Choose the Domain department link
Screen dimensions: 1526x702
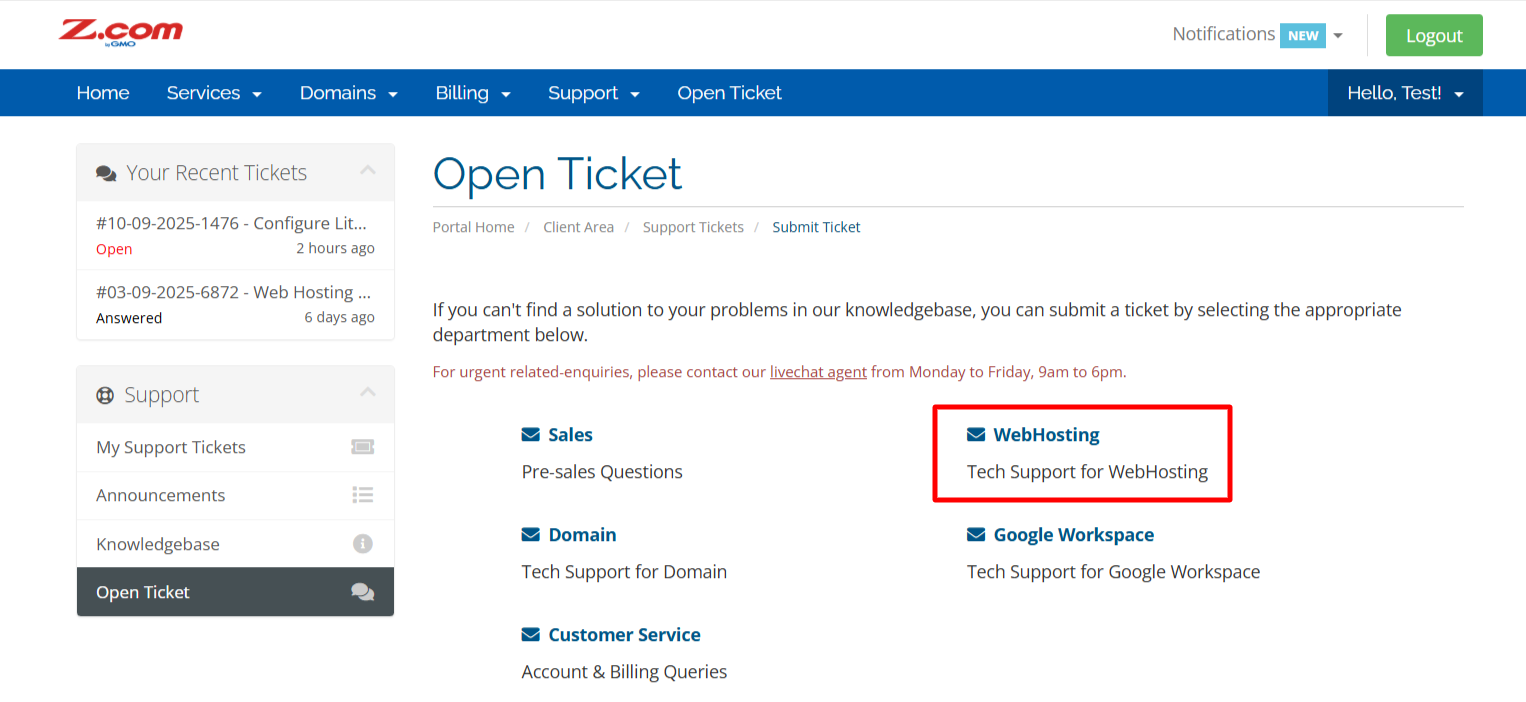click(582, 535)
